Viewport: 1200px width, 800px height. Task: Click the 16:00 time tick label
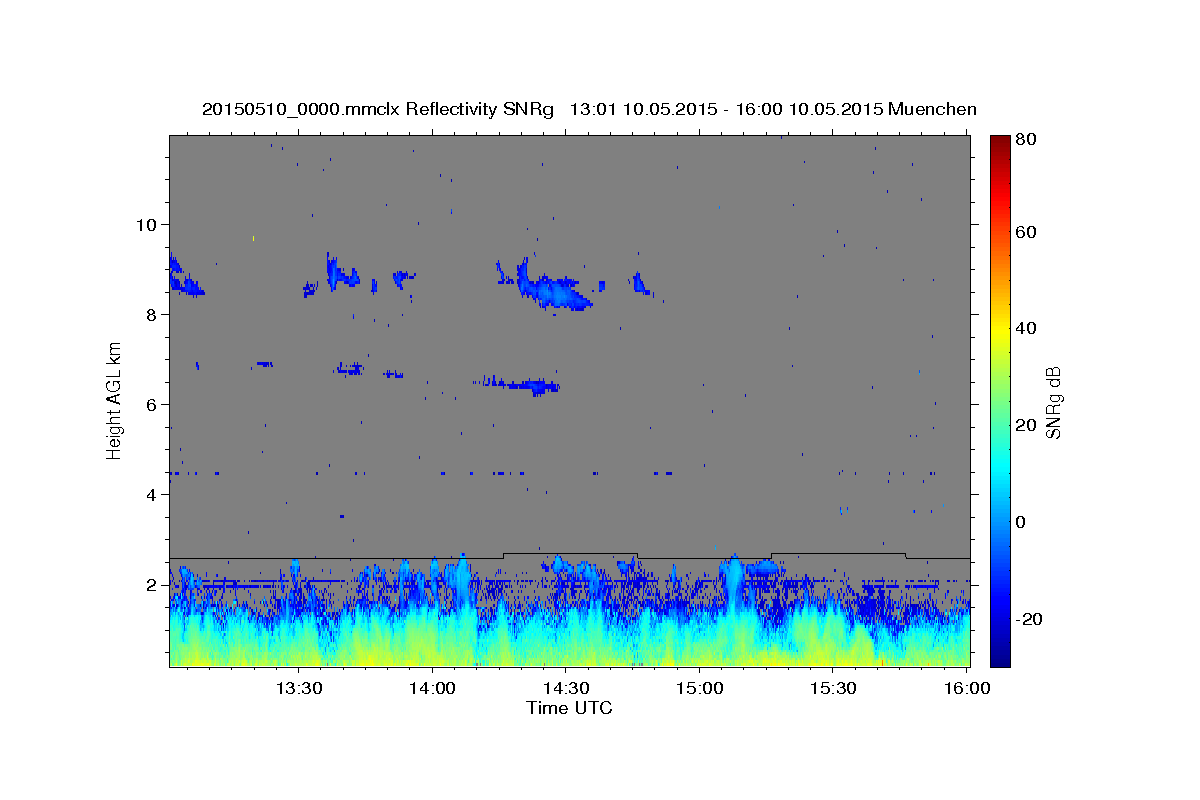tap(967, 688)
